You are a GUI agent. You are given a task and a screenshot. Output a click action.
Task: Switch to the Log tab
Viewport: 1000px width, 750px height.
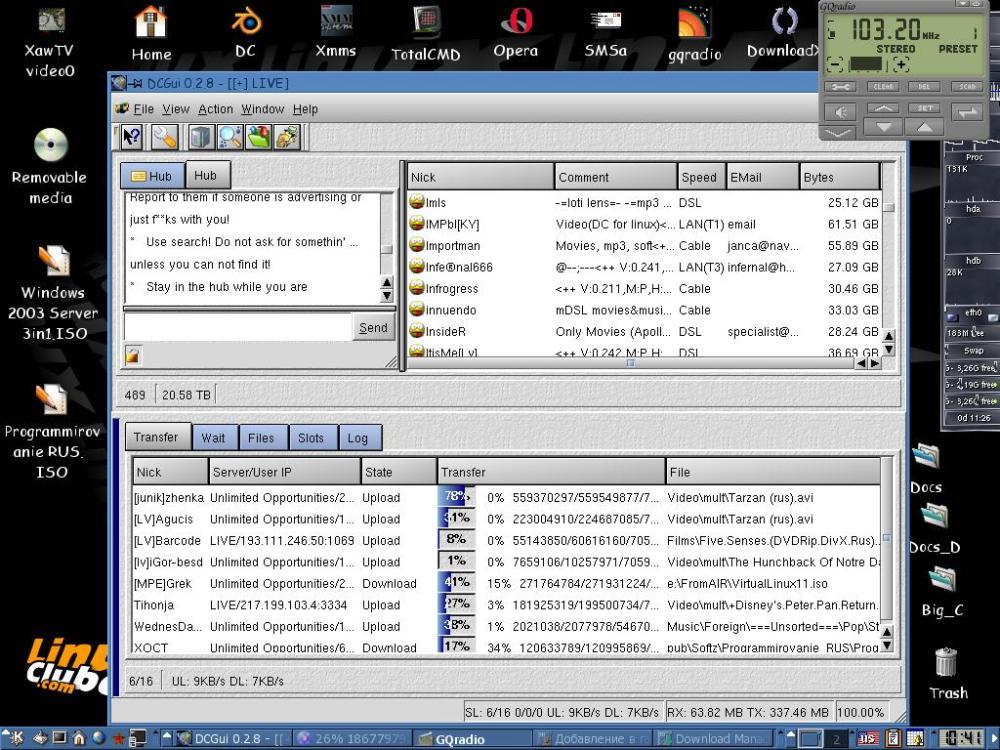click(358, 438)
